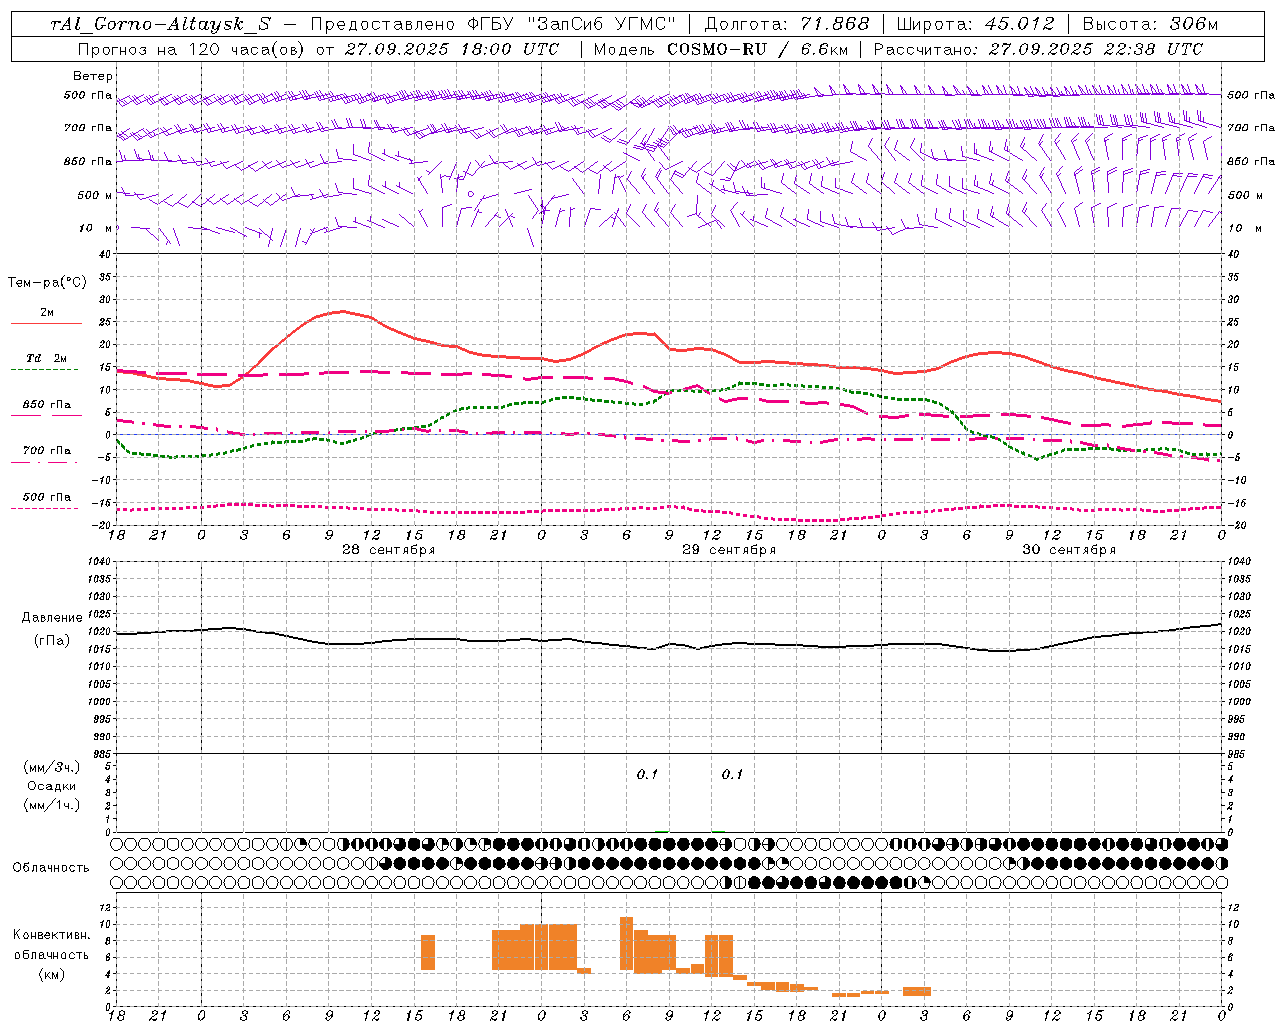Click the (мм/1ч.) precipitation unit label

[x=51, y=806]
